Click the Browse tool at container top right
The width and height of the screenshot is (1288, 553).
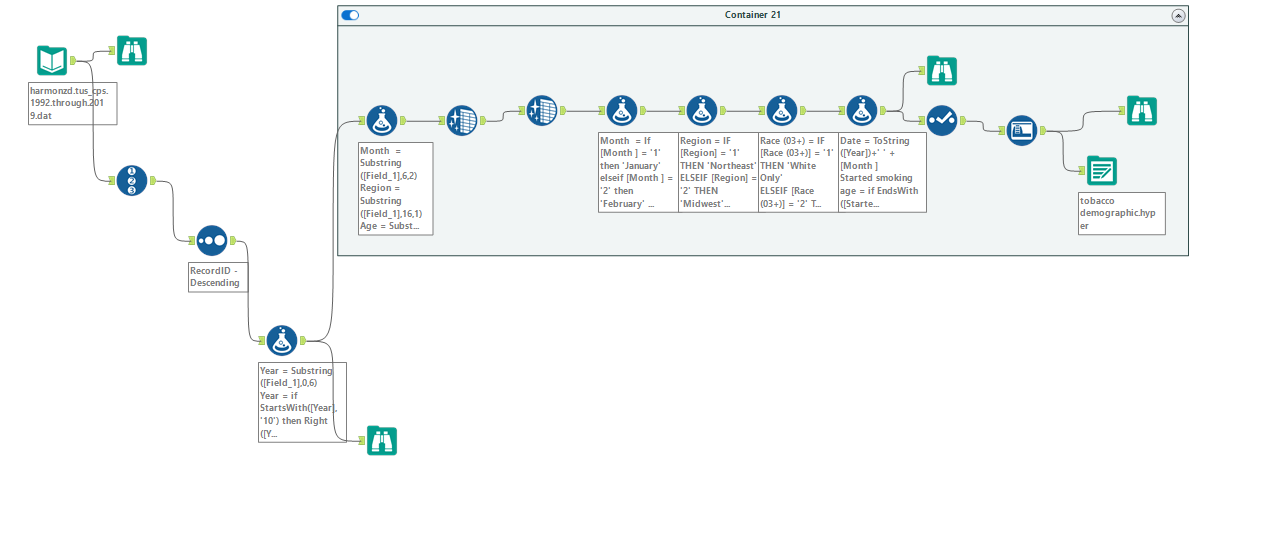click(1142, 111)
